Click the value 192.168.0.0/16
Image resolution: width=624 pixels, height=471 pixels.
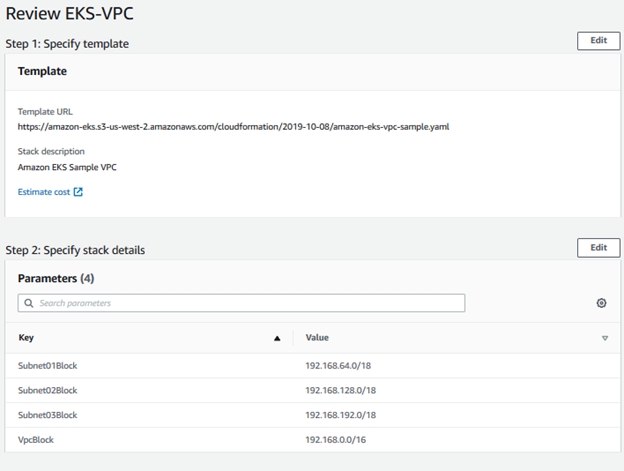click(336, 438)
